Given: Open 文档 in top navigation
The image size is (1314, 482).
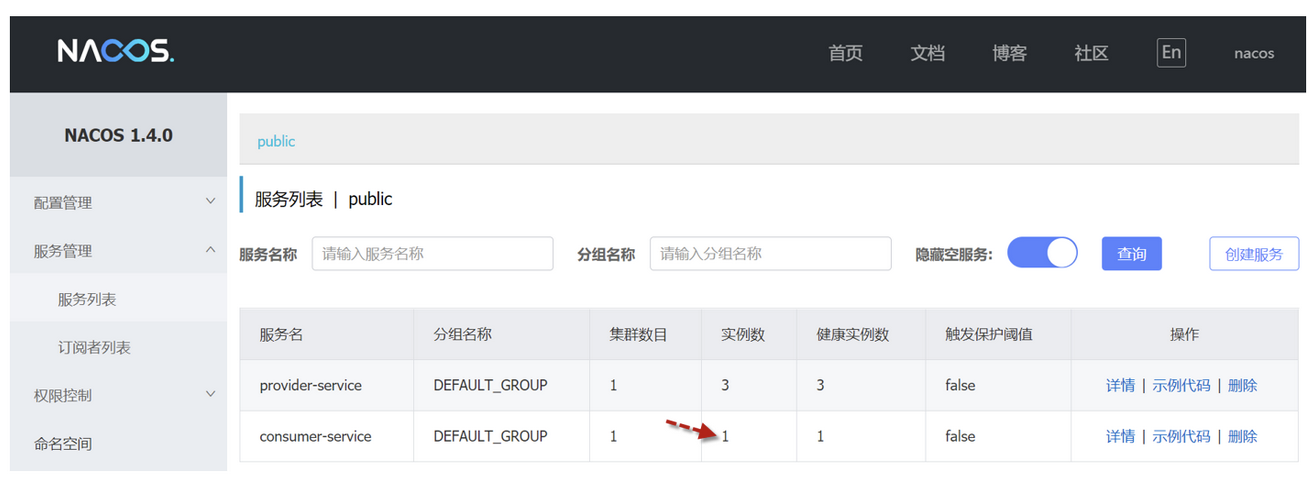Looking at the screenshot, I should click(x=927, y=54).
